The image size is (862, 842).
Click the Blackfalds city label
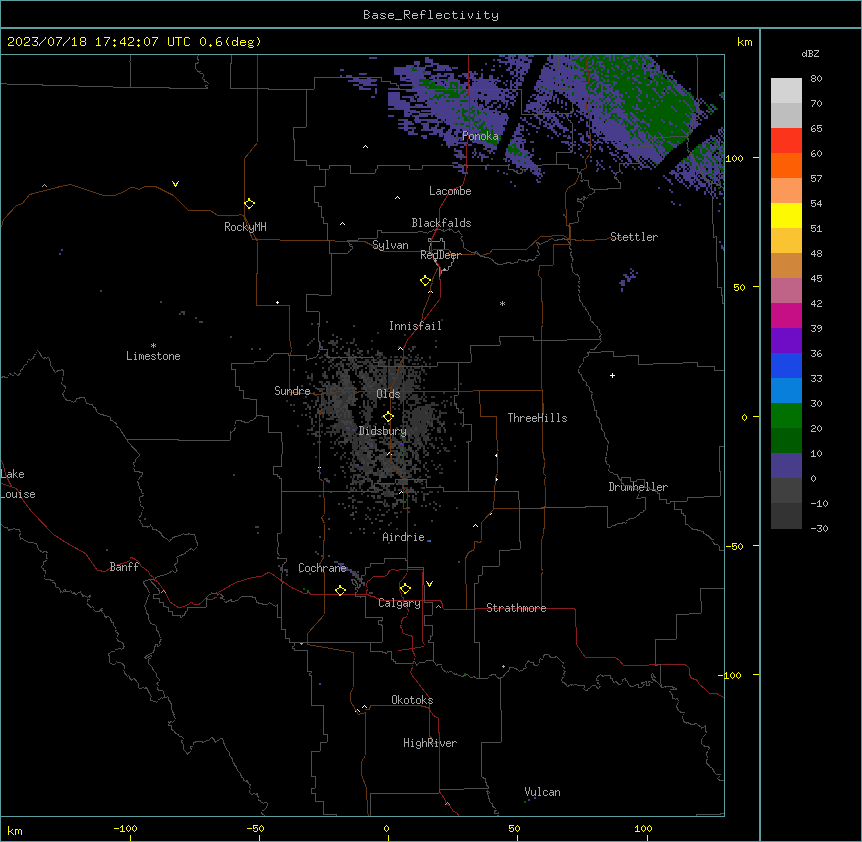[441, 223]
